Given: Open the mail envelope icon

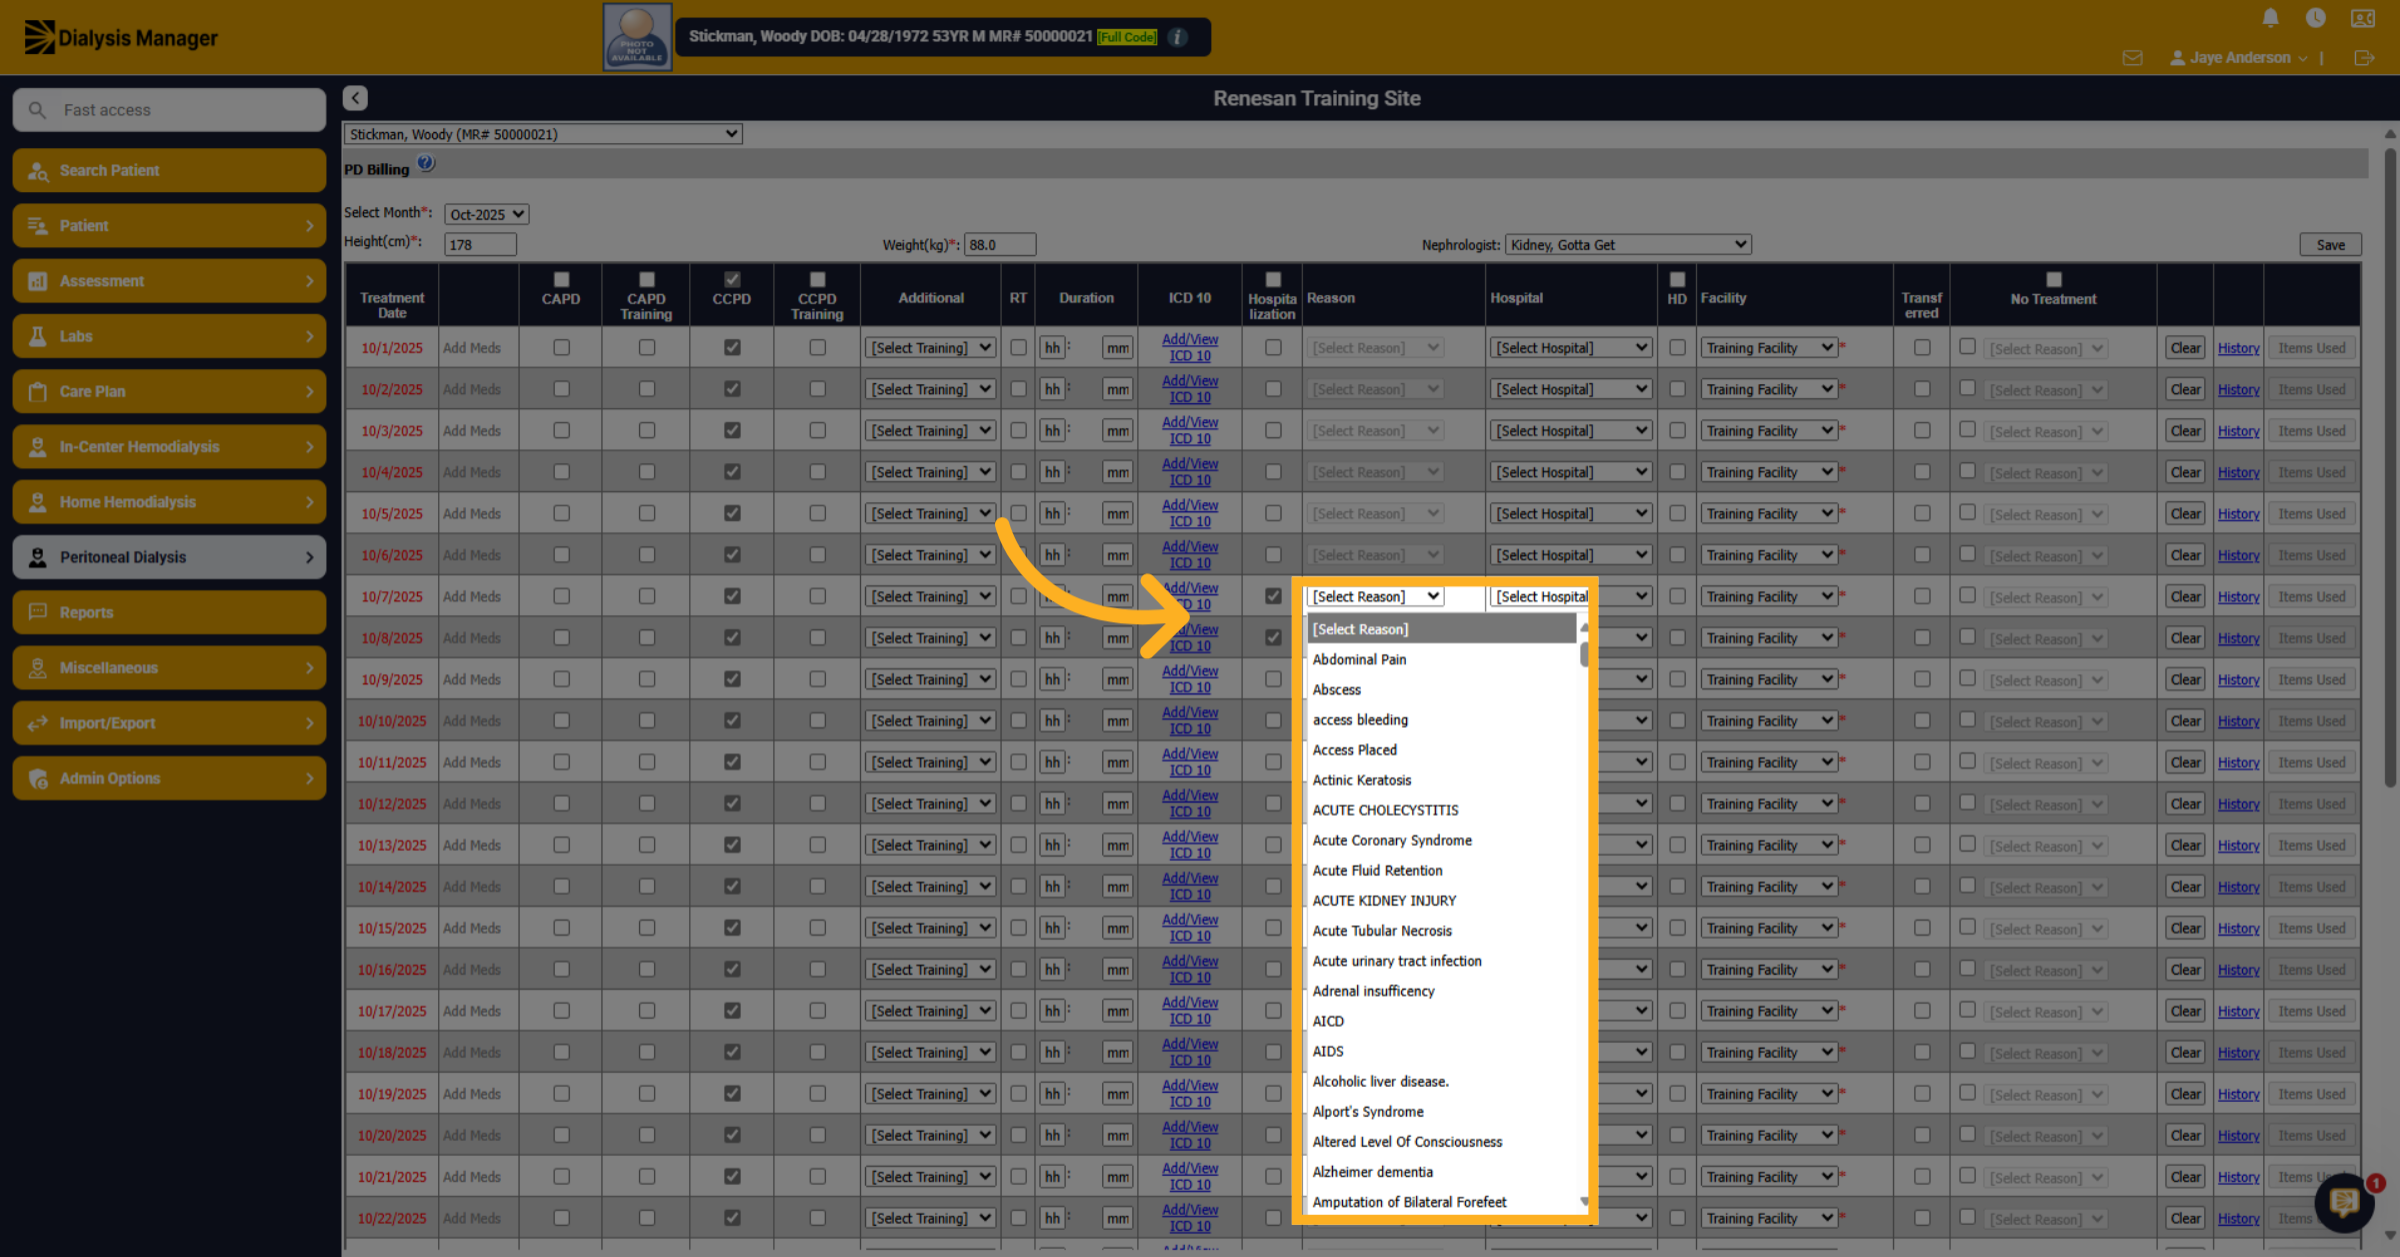Looking at the screenshot, I should 2132,58.
